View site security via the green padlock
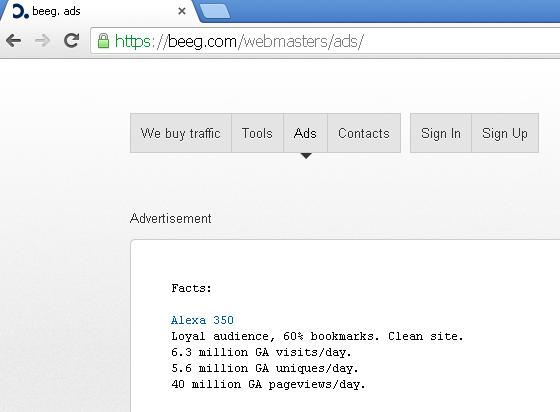The height and width of the screenshot is (412, 560). (104, 41)
